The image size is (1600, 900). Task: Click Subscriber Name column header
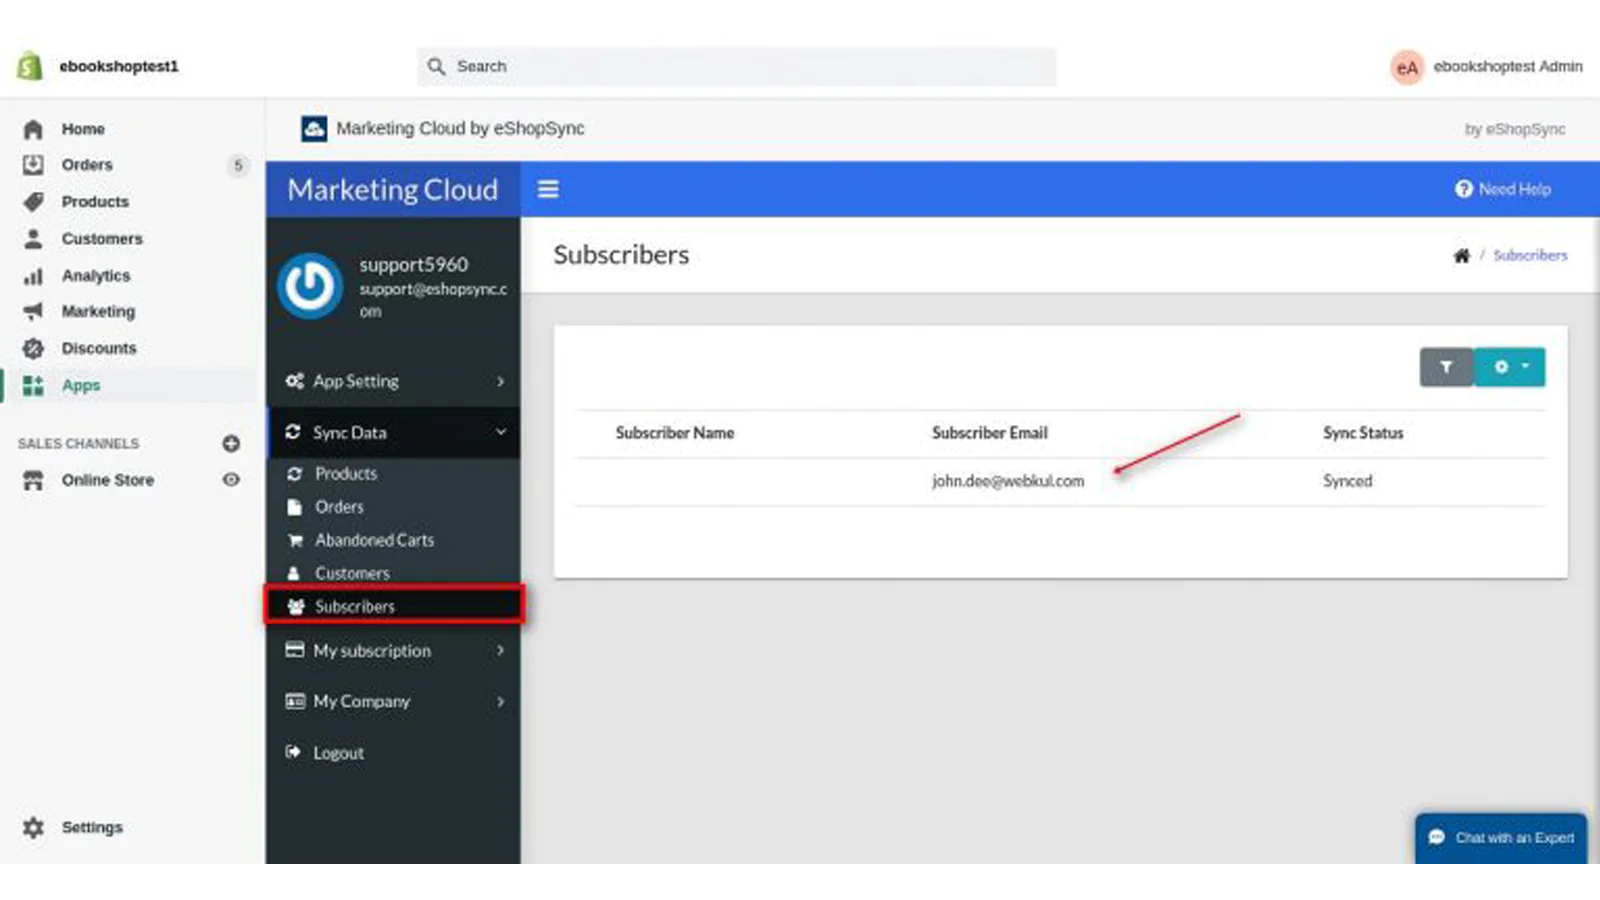coord(675,433)
